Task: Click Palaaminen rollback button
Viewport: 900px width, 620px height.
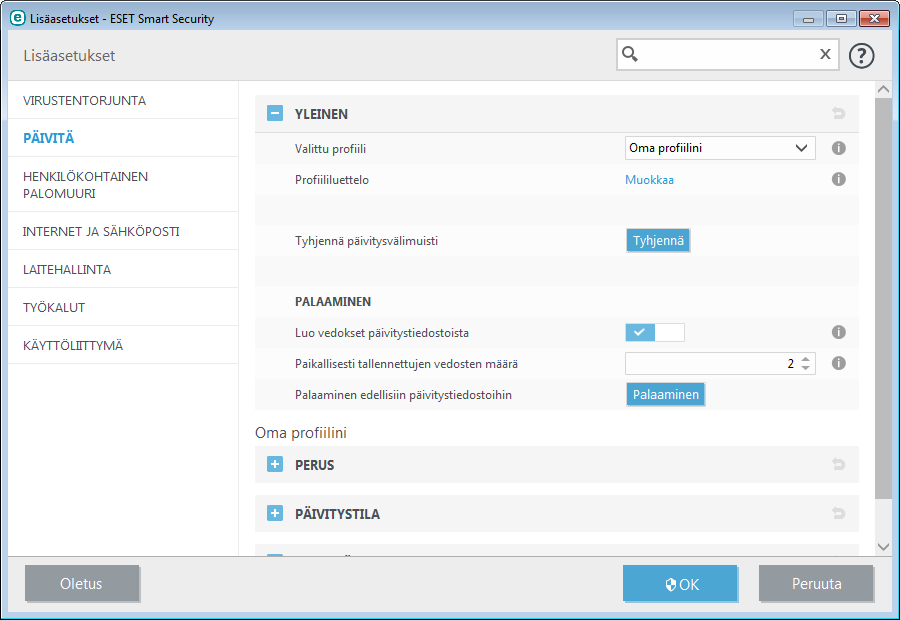Action: [x=665, y=394]
